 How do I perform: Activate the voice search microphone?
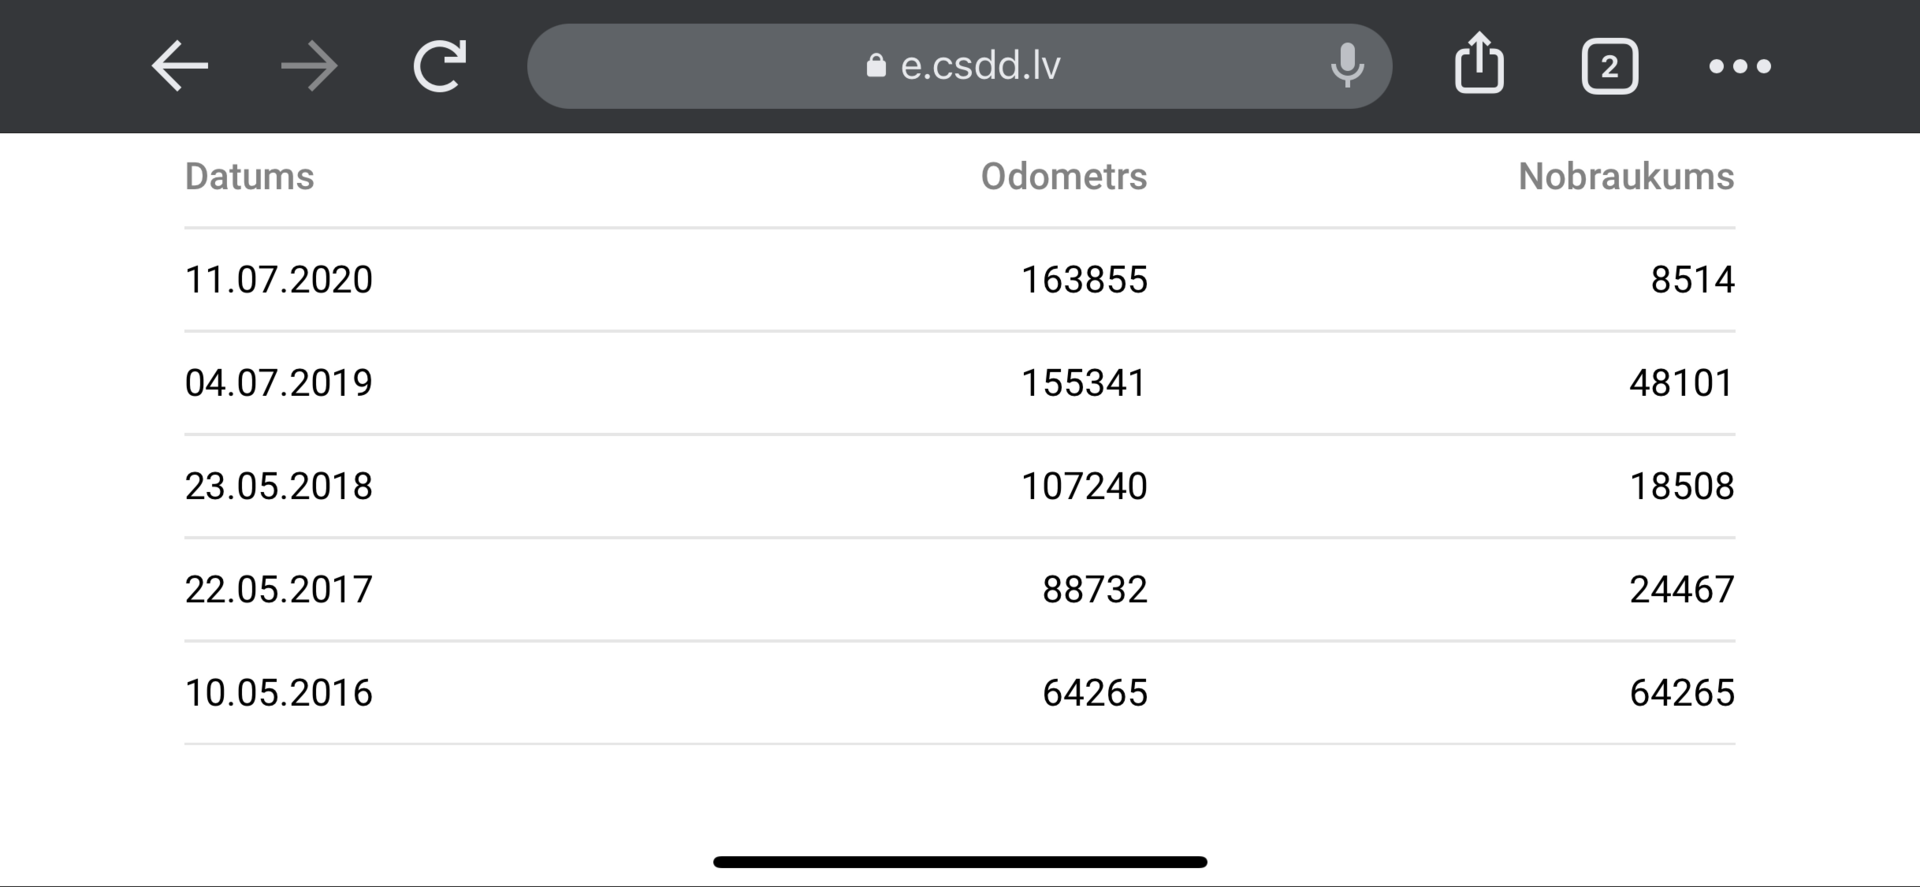[1347, 66]
